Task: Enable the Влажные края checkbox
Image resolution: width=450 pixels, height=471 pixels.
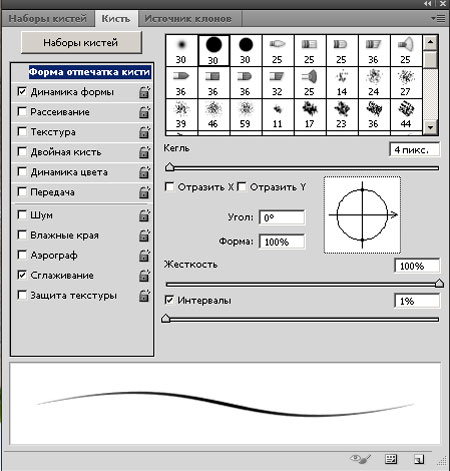Action: click(x=22, y=235)
